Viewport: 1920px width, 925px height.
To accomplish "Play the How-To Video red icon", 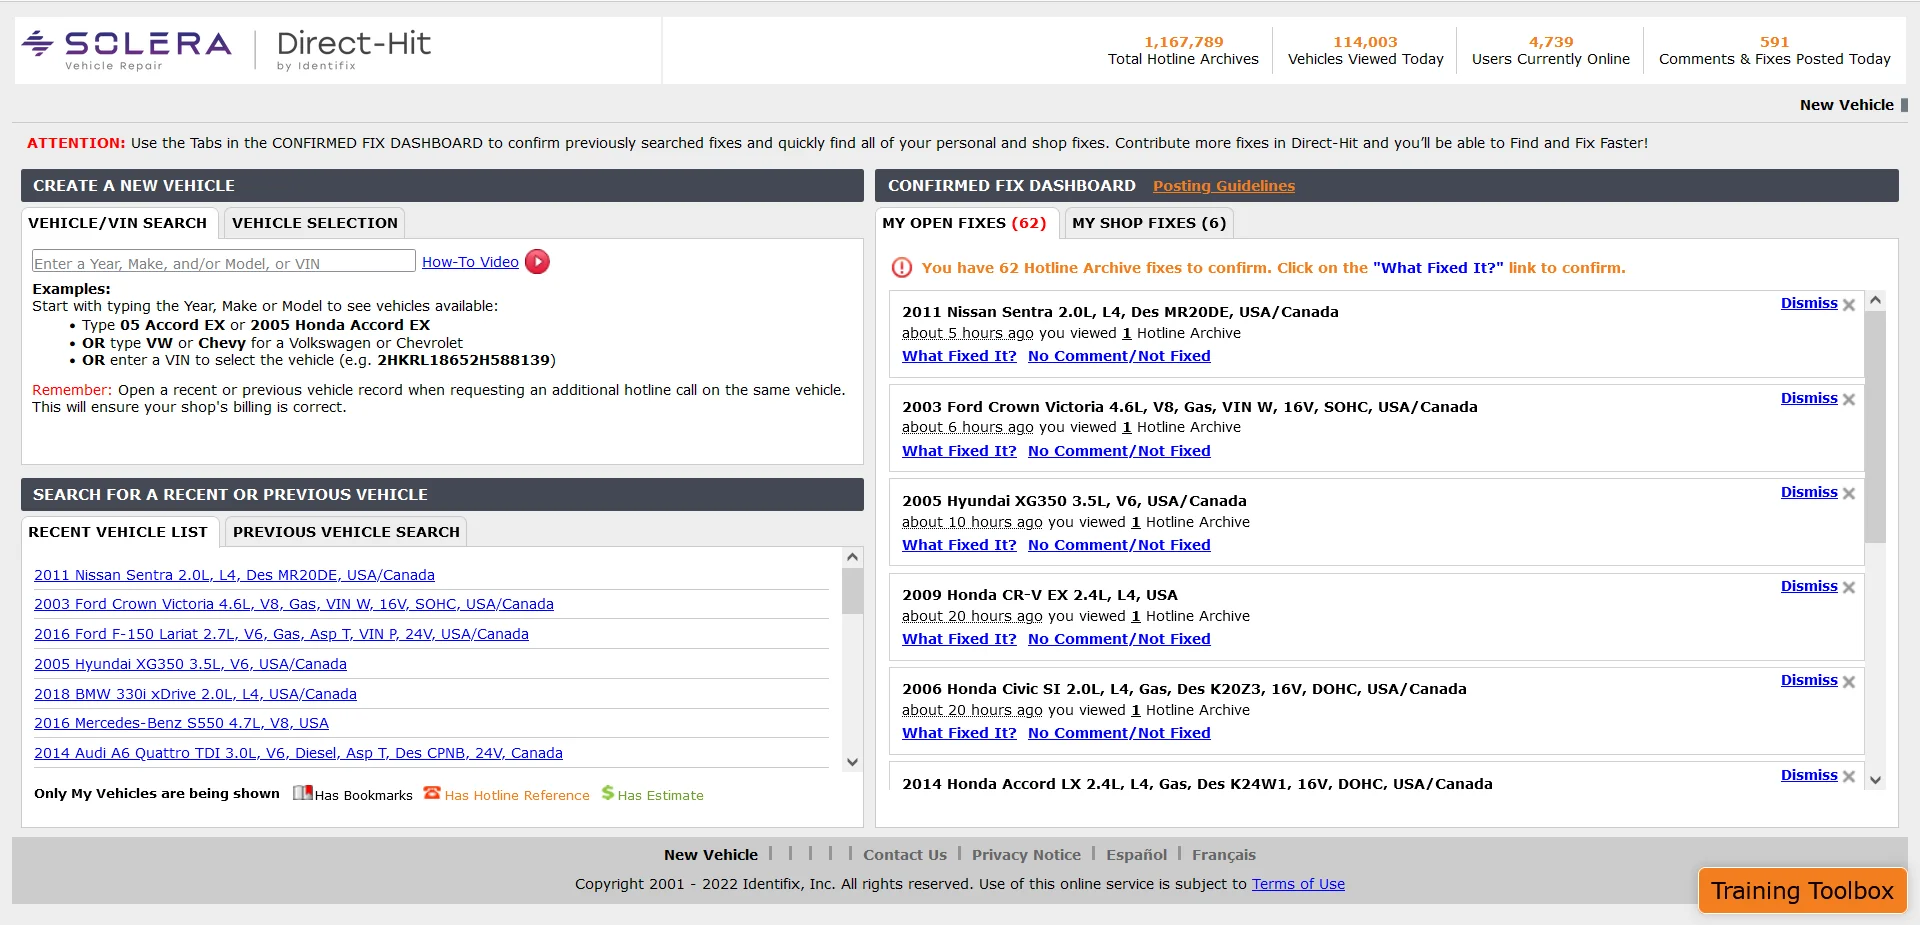I will (537, 262).
